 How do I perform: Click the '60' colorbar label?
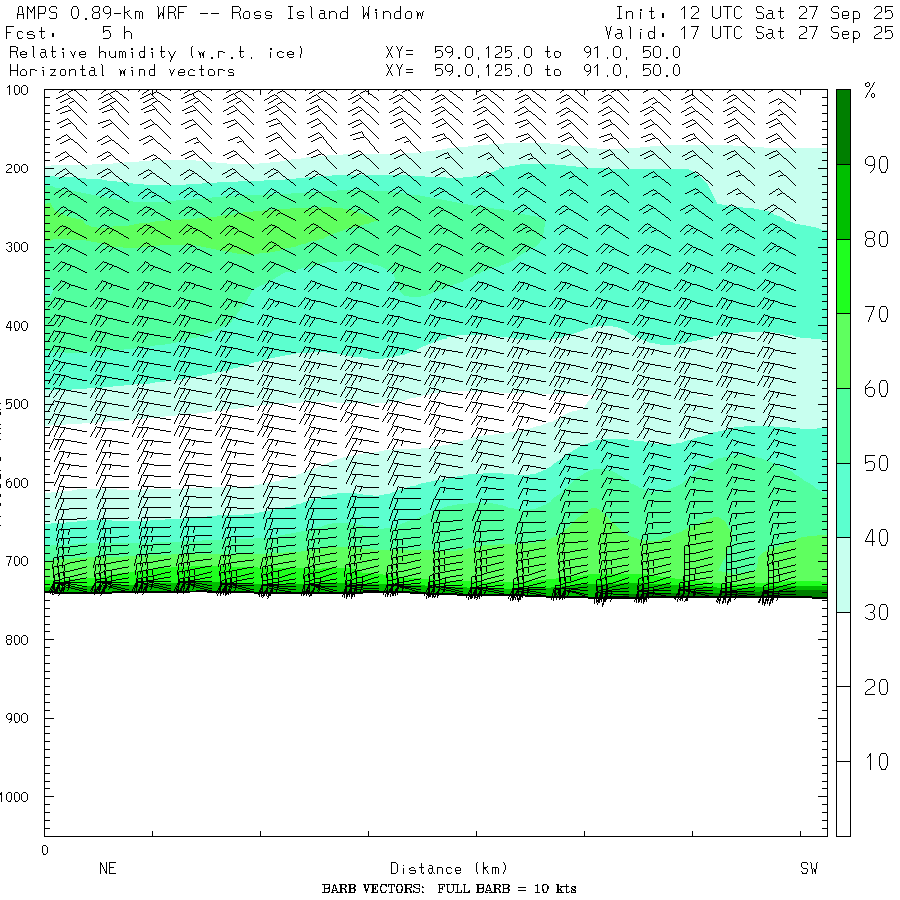click(x=876, y=389)
